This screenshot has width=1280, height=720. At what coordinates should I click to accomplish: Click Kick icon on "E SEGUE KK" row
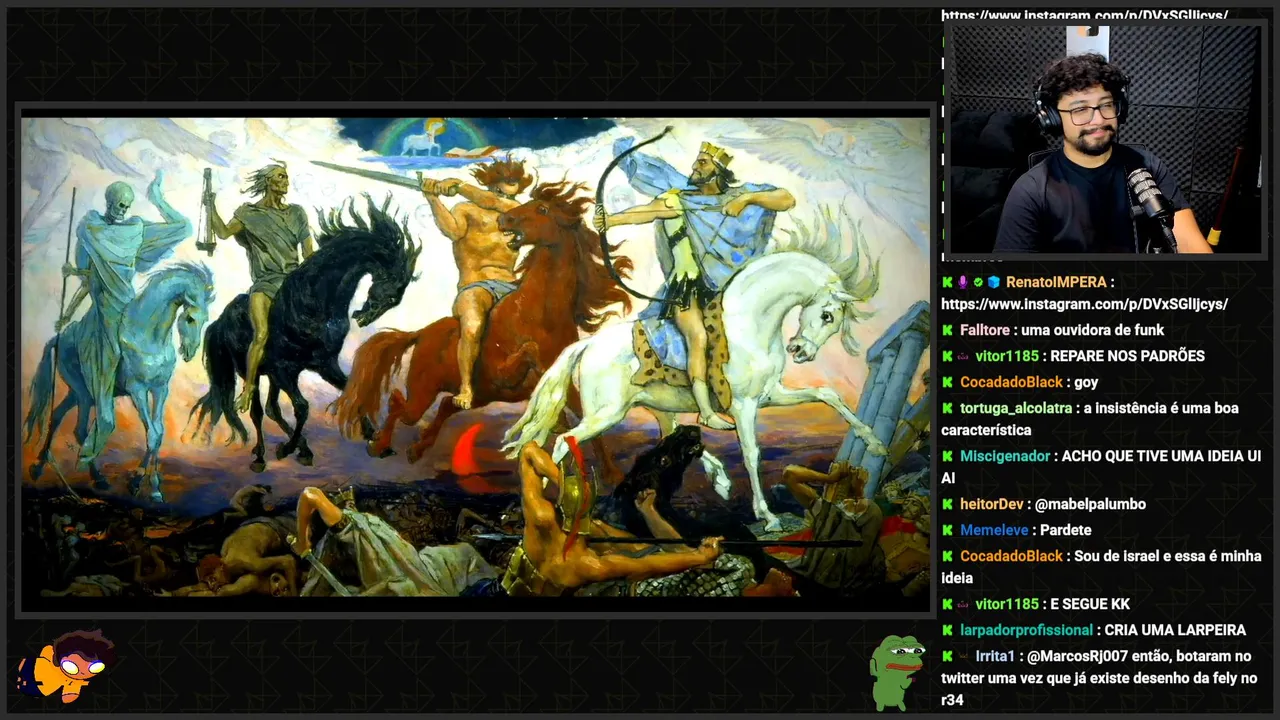point(947,604)
